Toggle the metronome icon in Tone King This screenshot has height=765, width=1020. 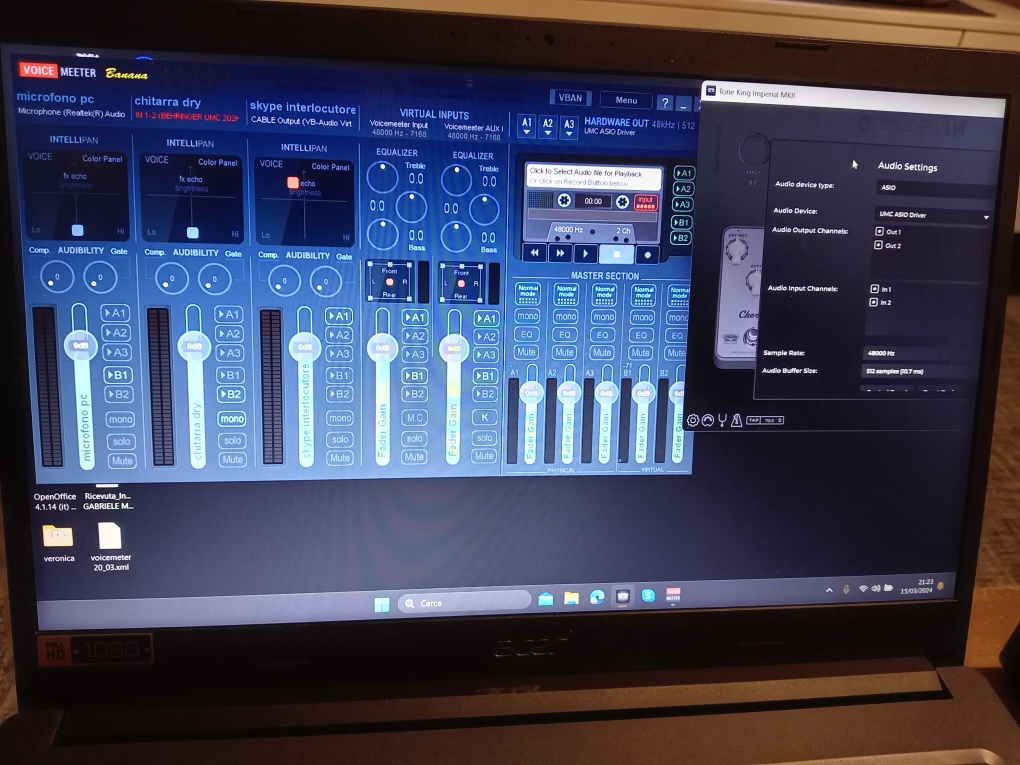[x=736, y=420]
